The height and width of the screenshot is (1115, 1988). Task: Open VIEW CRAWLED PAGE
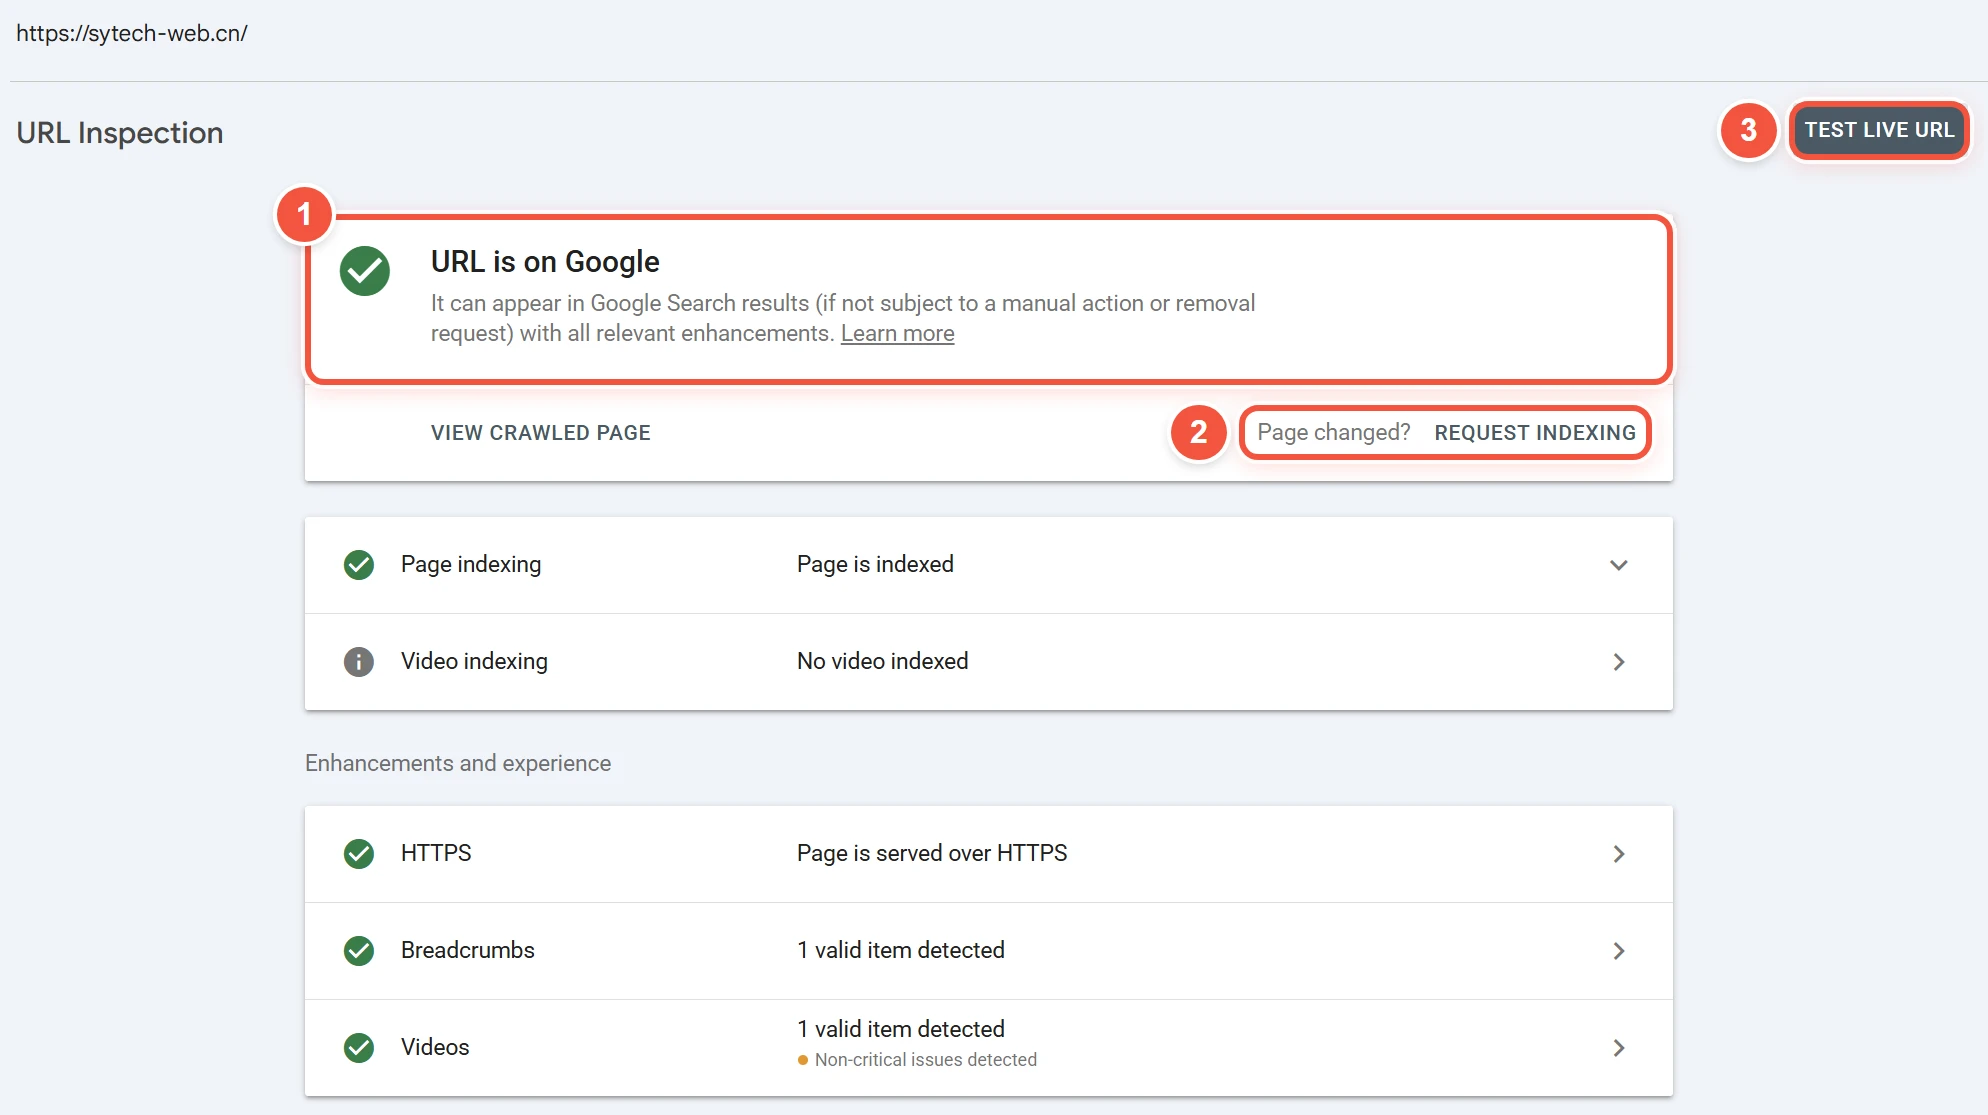[541, 433]
